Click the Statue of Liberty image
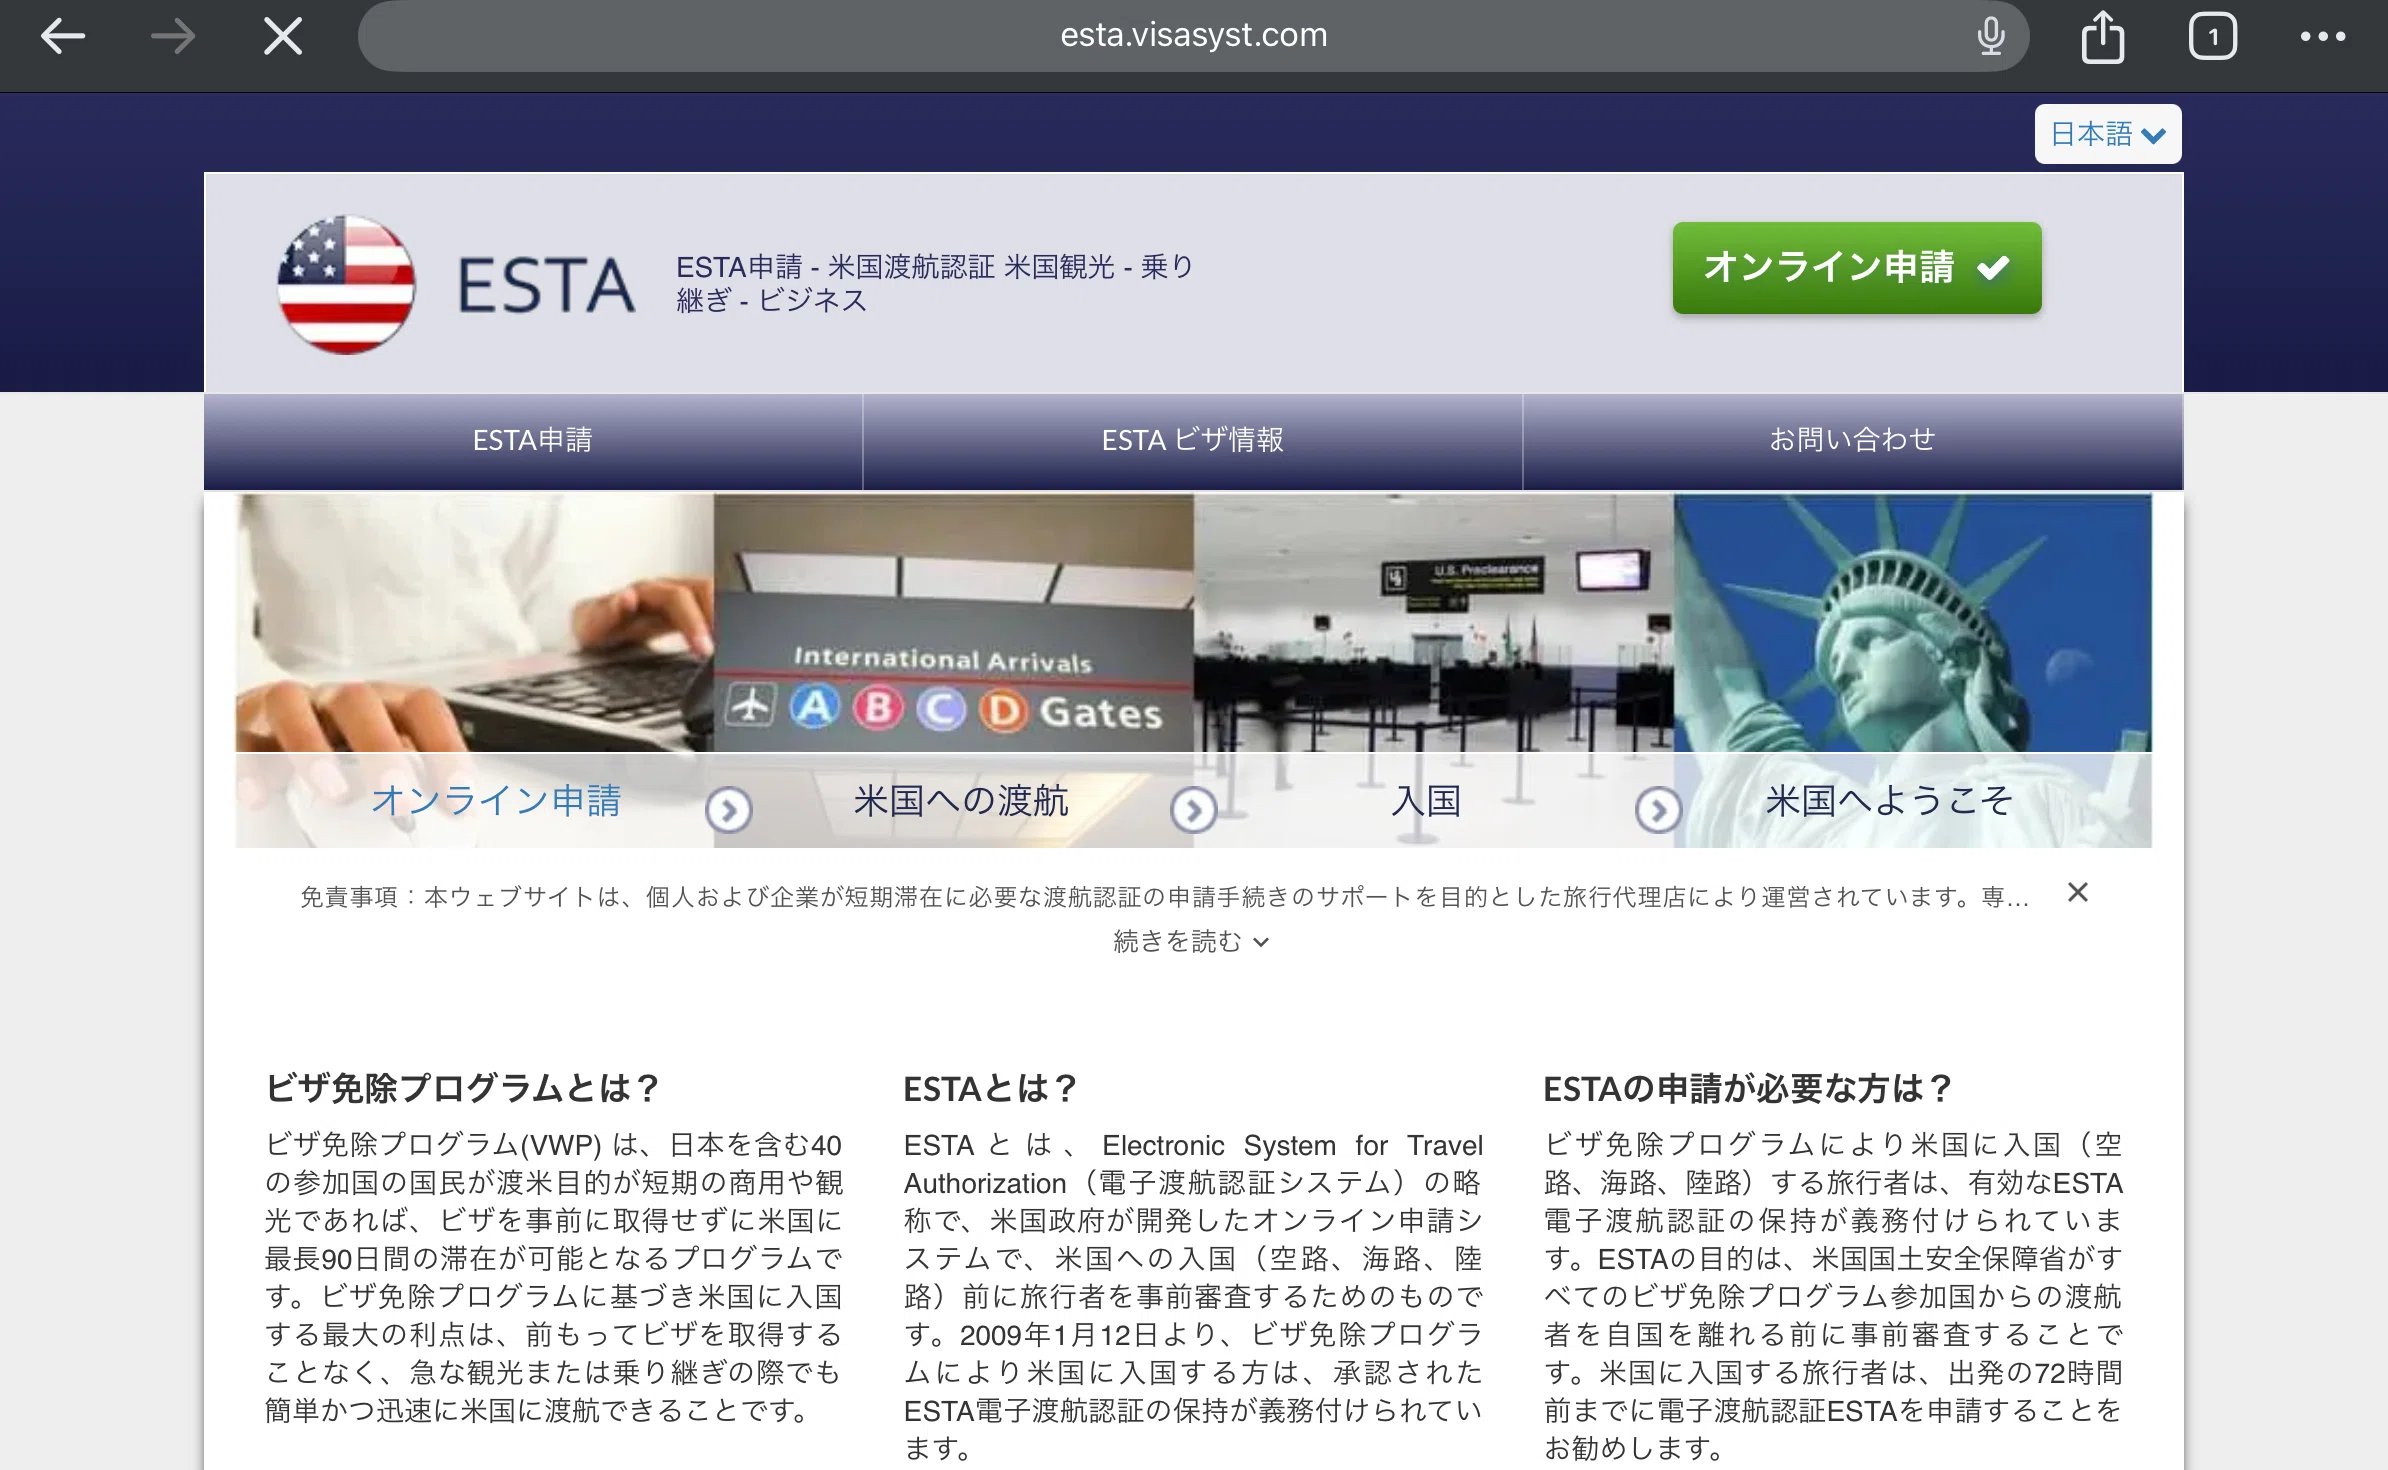 [x=1913, y=623]
